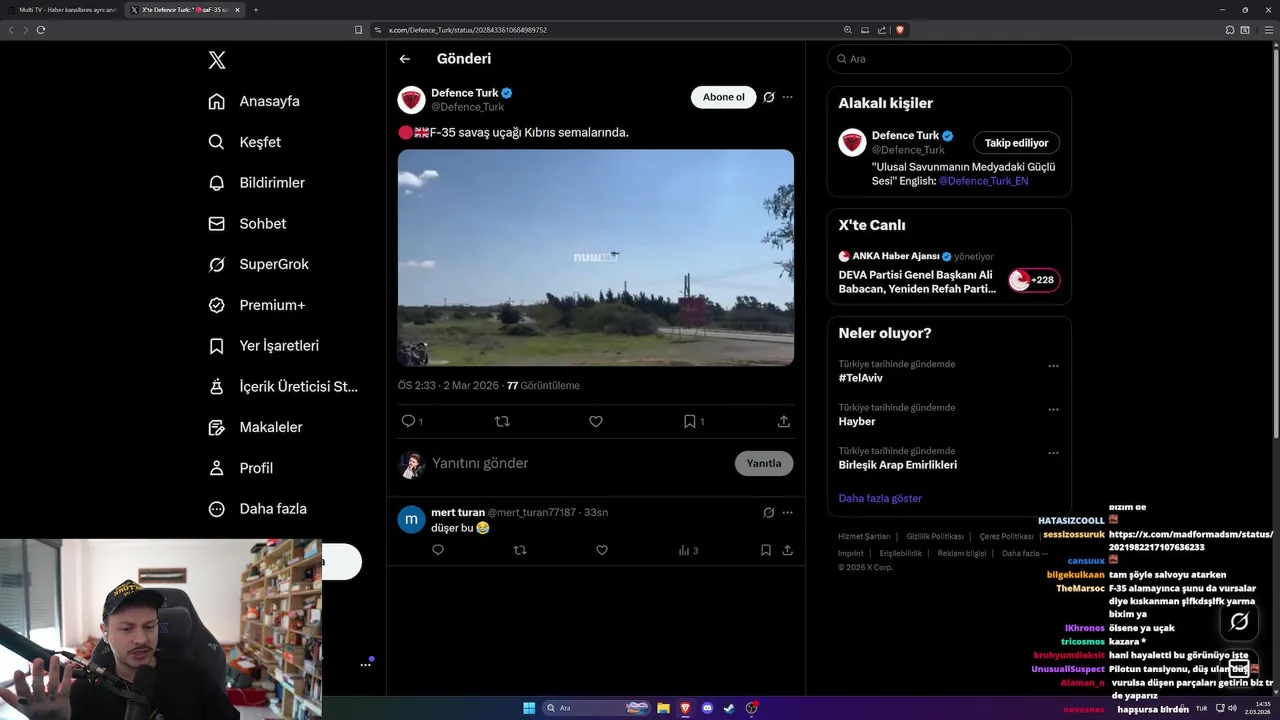Like the Defence Turk post
The height and width of the screenshot is (720, 1280).
[x=596, y=421]
